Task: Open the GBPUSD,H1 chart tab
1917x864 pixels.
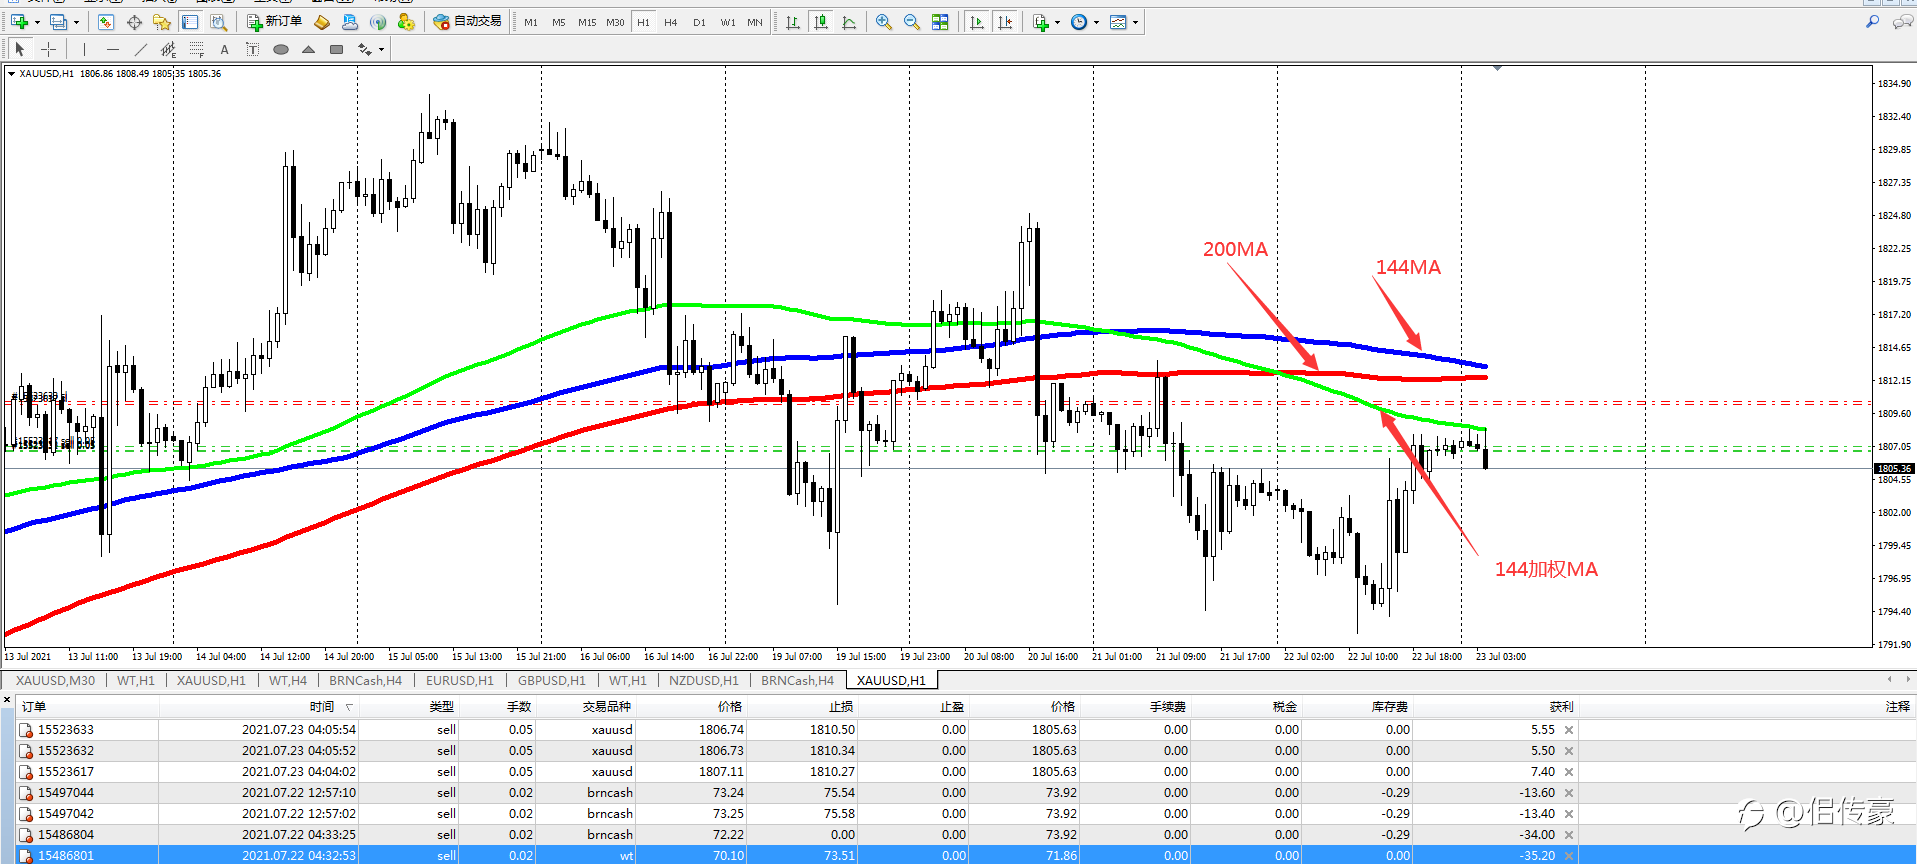Action: pos(552,680)
